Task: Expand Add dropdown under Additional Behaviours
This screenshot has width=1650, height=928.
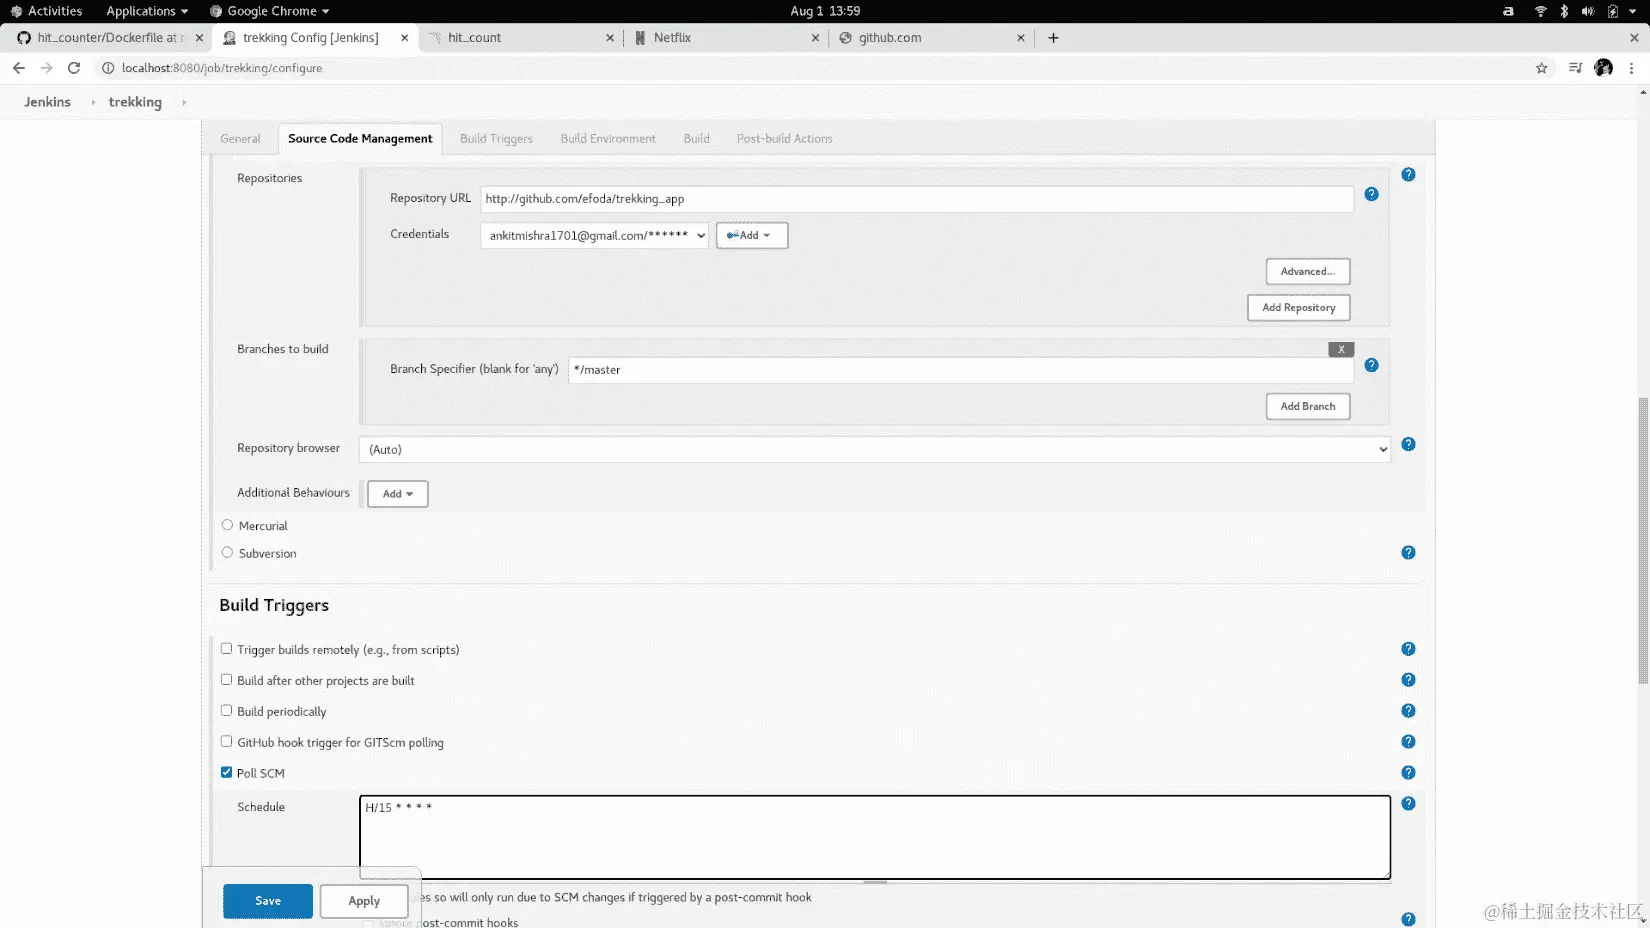Action: [x=397, y=493]
